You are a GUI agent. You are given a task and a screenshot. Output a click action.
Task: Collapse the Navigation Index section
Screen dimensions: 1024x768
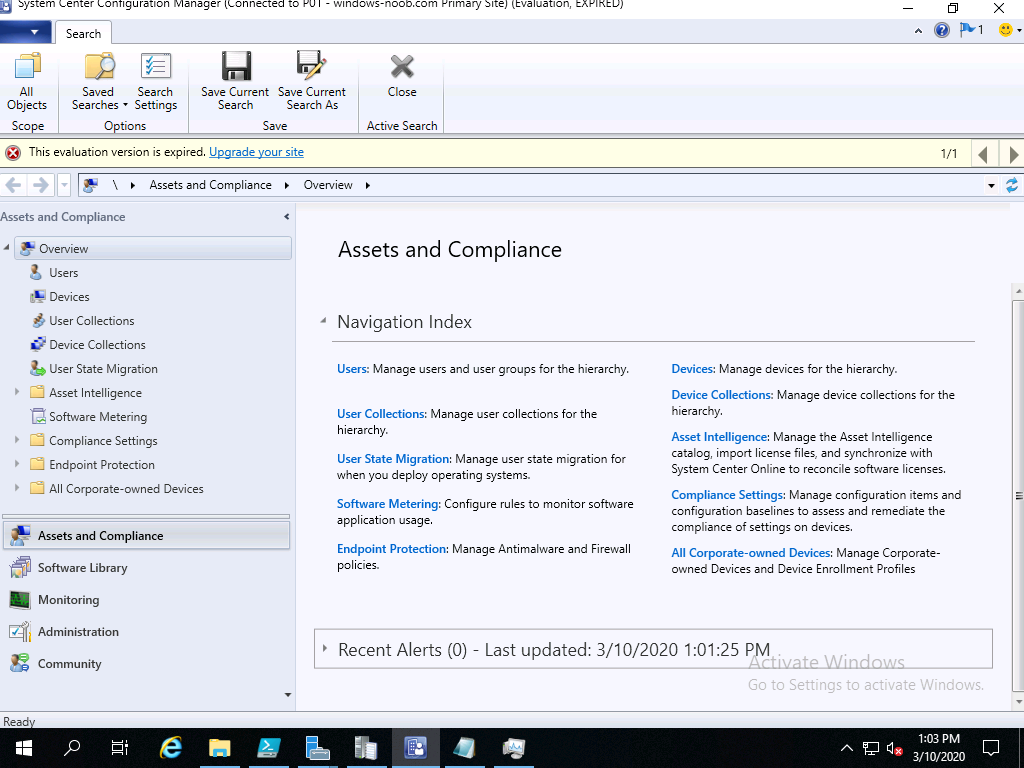tap(323, 321)
